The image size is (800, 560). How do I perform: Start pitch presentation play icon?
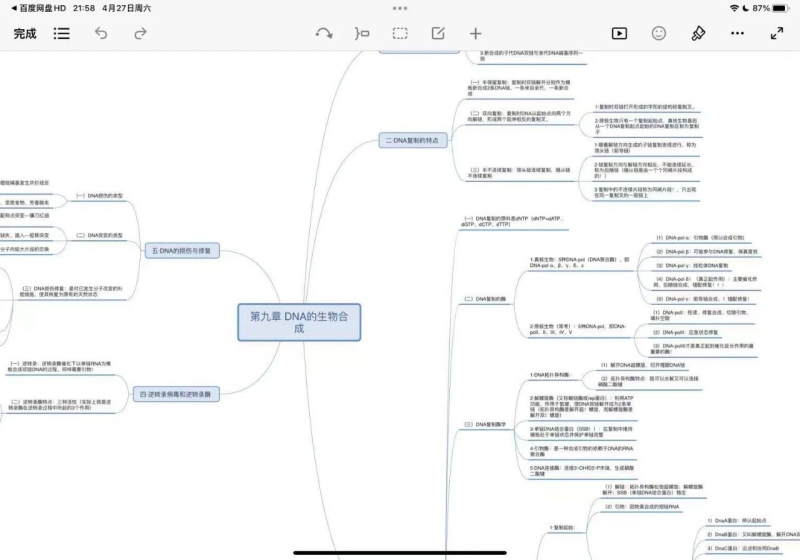tap(619, 34)
